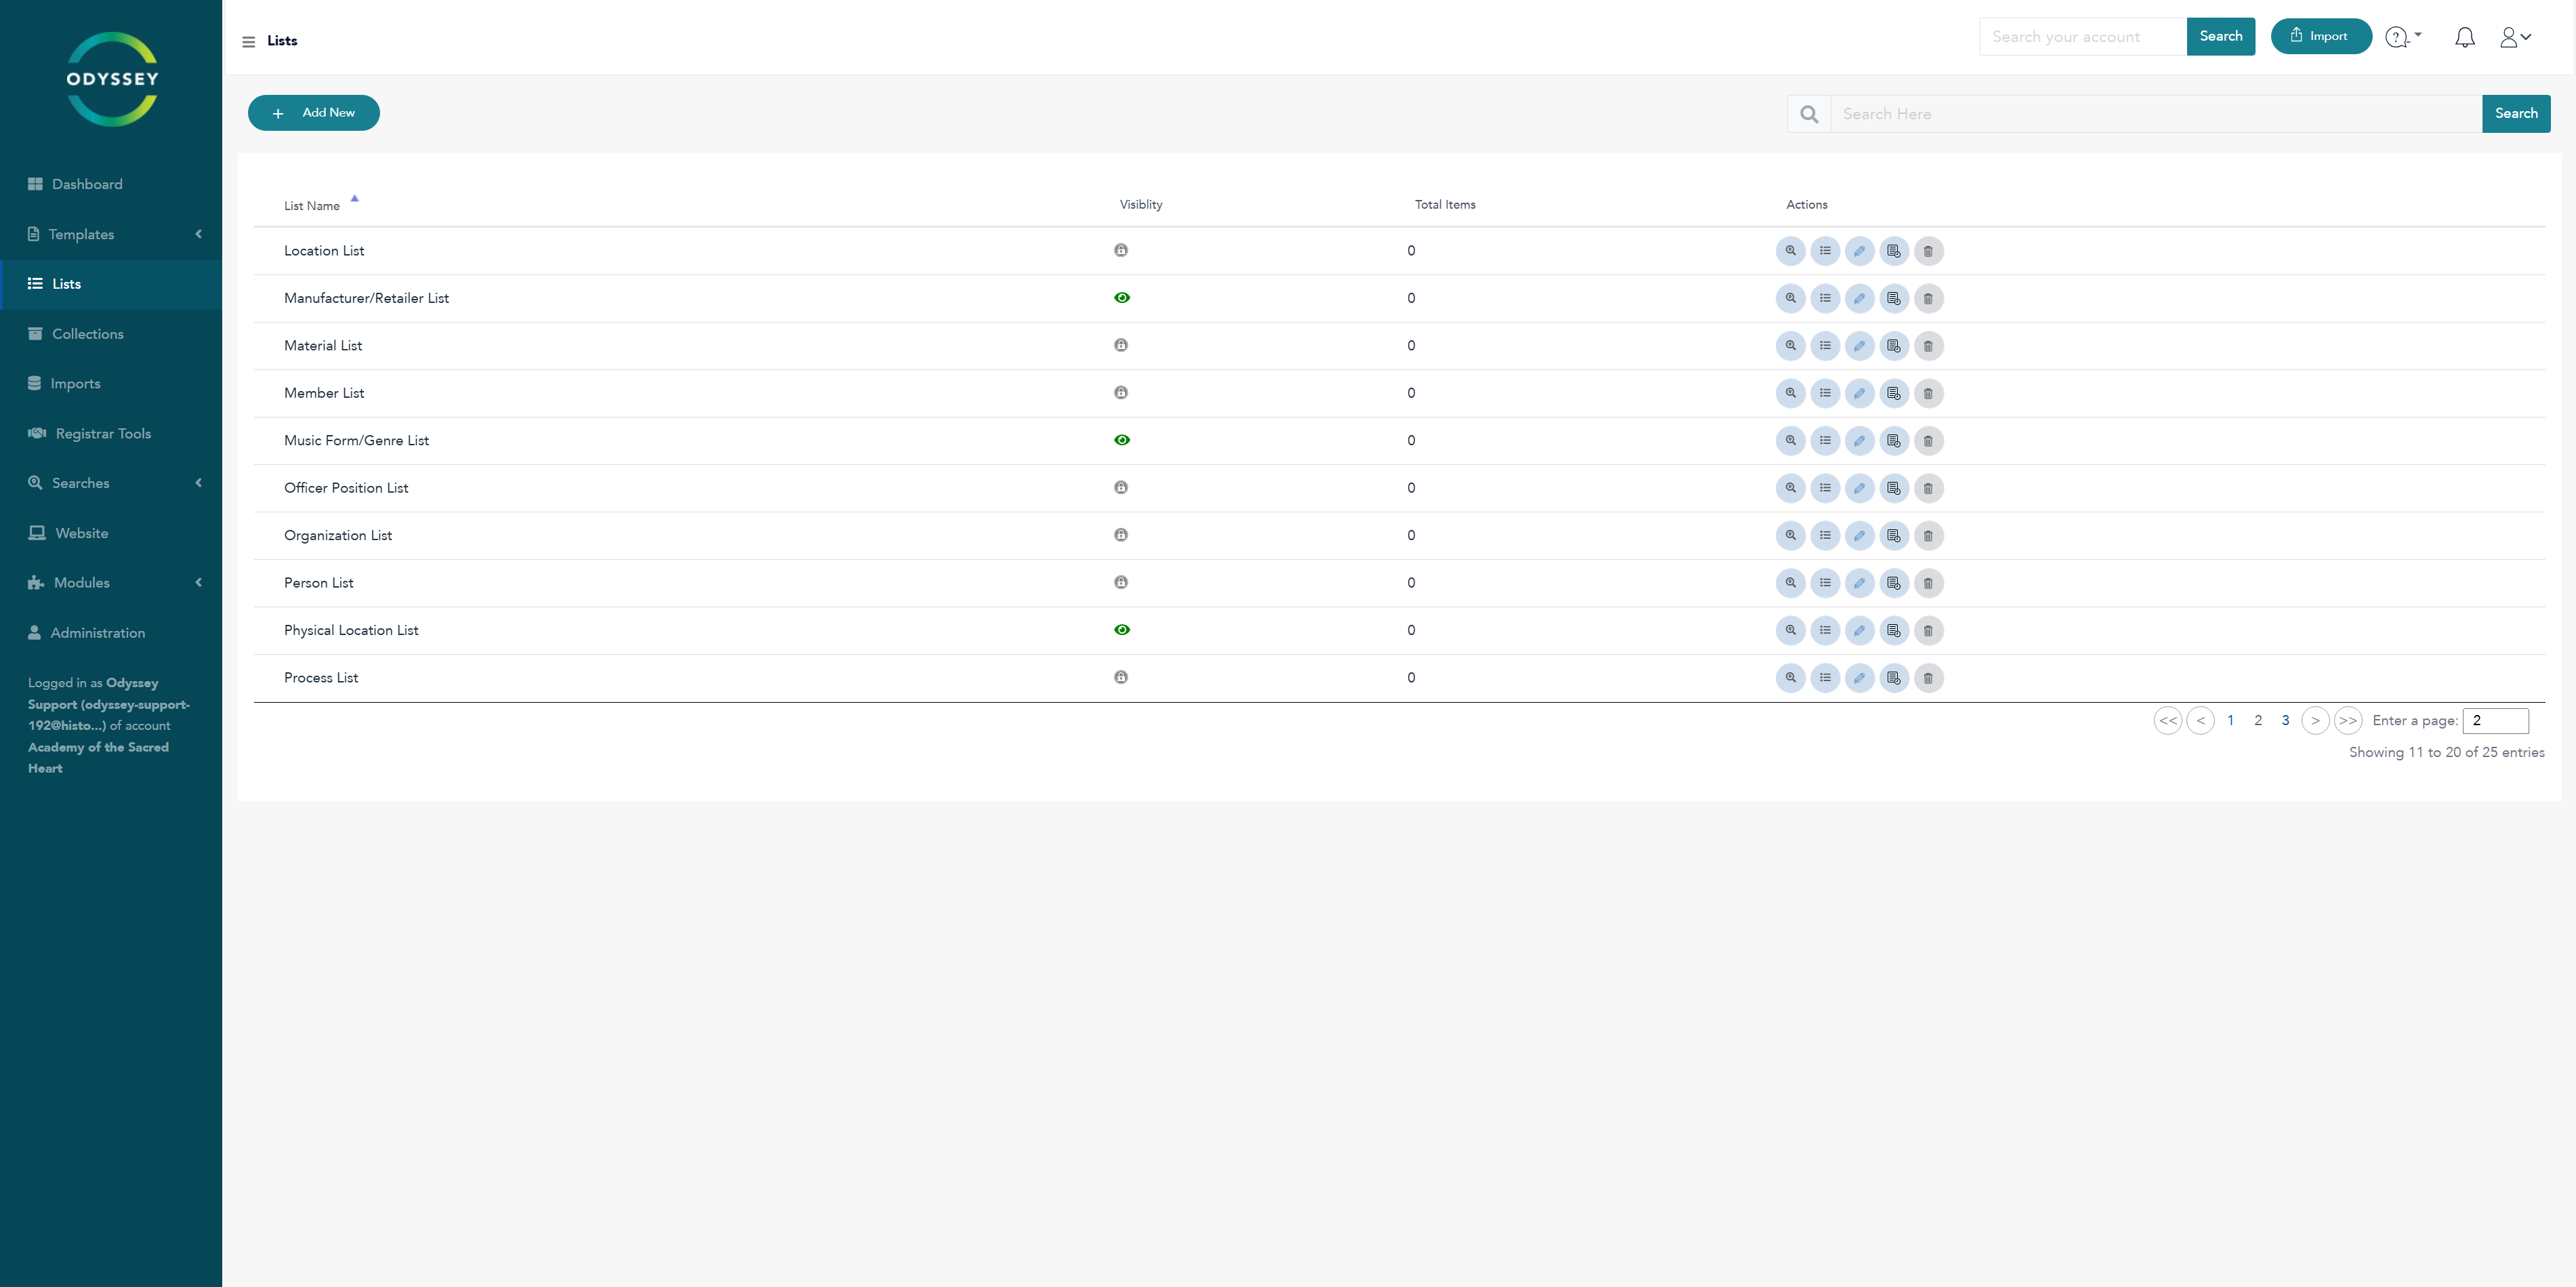
Task: Click the Search Here input field
Action: [2155, 114]
